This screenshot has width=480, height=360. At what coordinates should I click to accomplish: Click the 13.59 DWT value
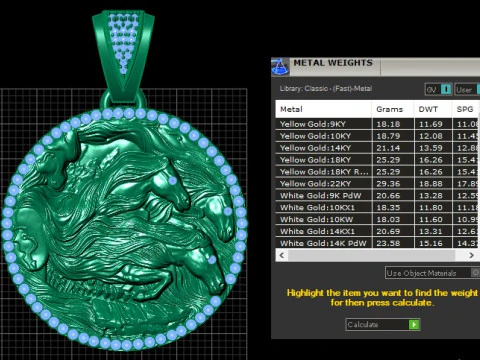click(x=431, y=148)
